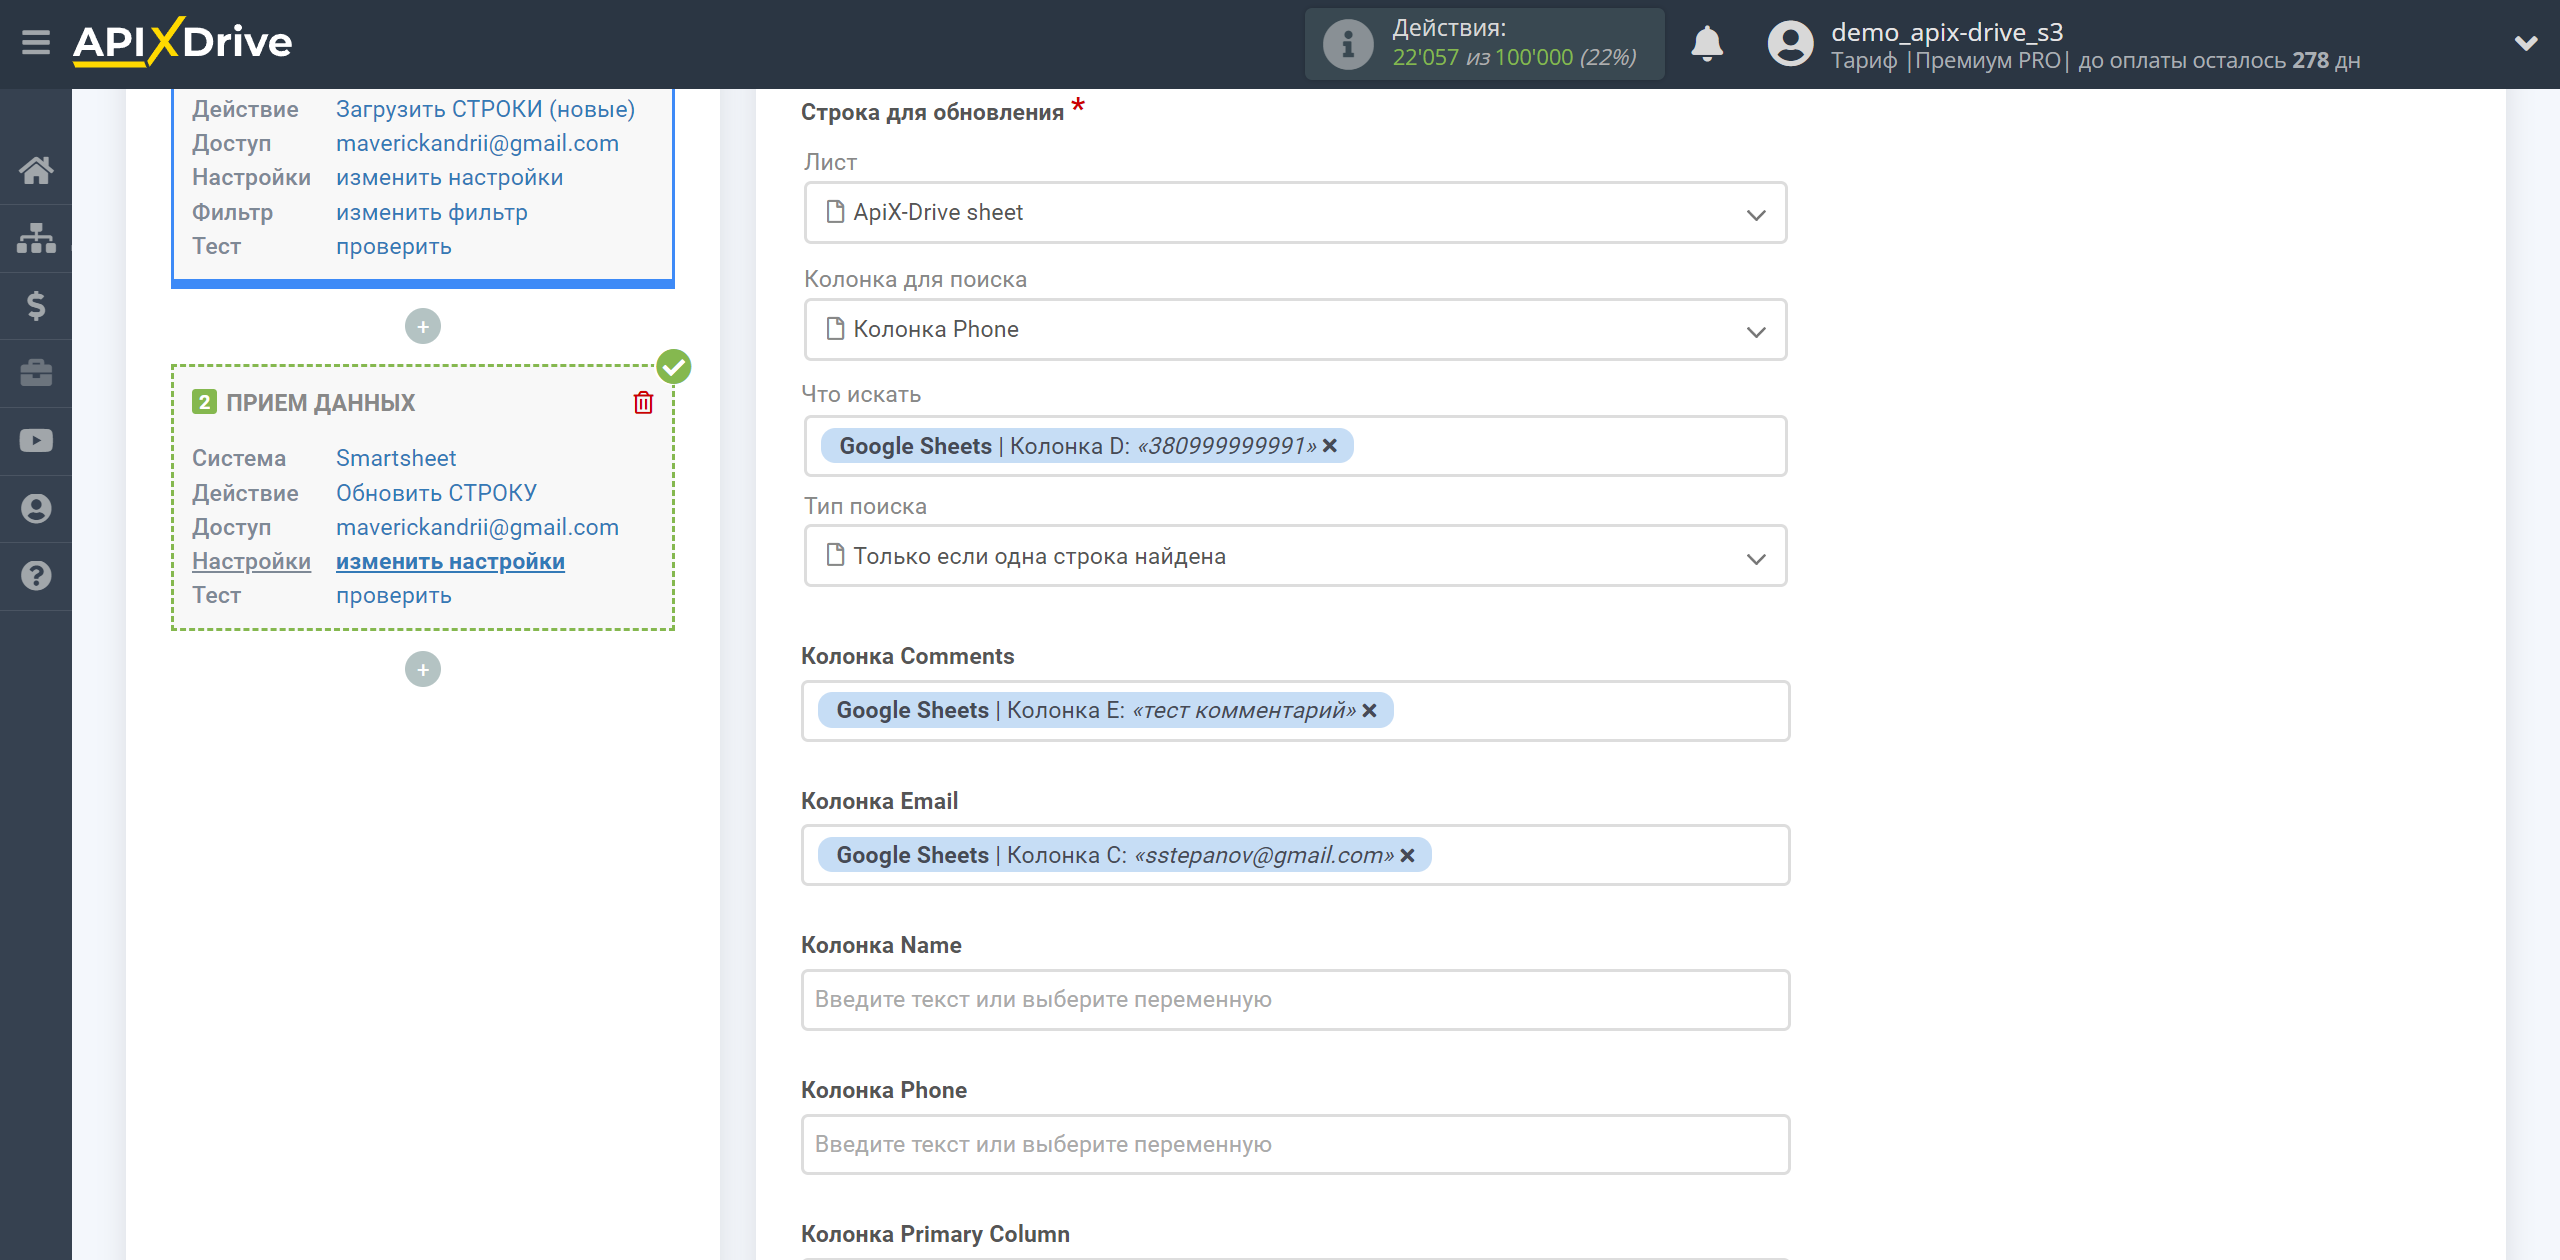
Task: Open profile icon in sidebar
Action: (x=36, y=508)
